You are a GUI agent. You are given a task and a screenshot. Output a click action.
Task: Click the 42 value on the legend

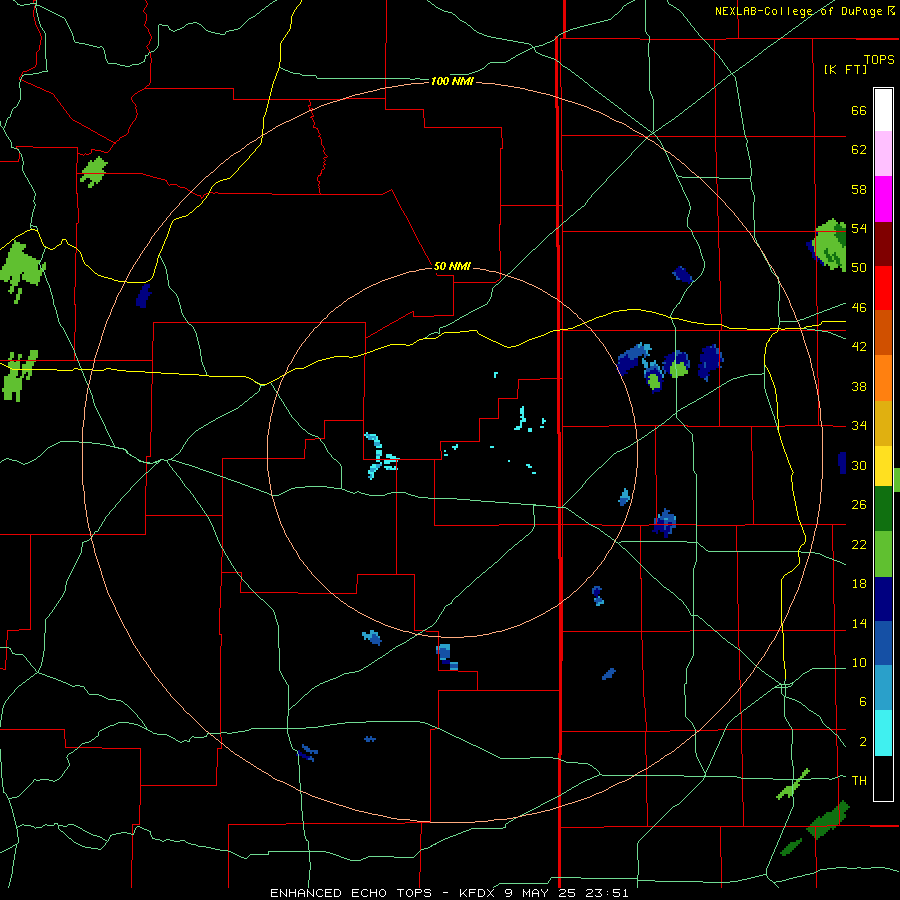(x=859, y=347)
